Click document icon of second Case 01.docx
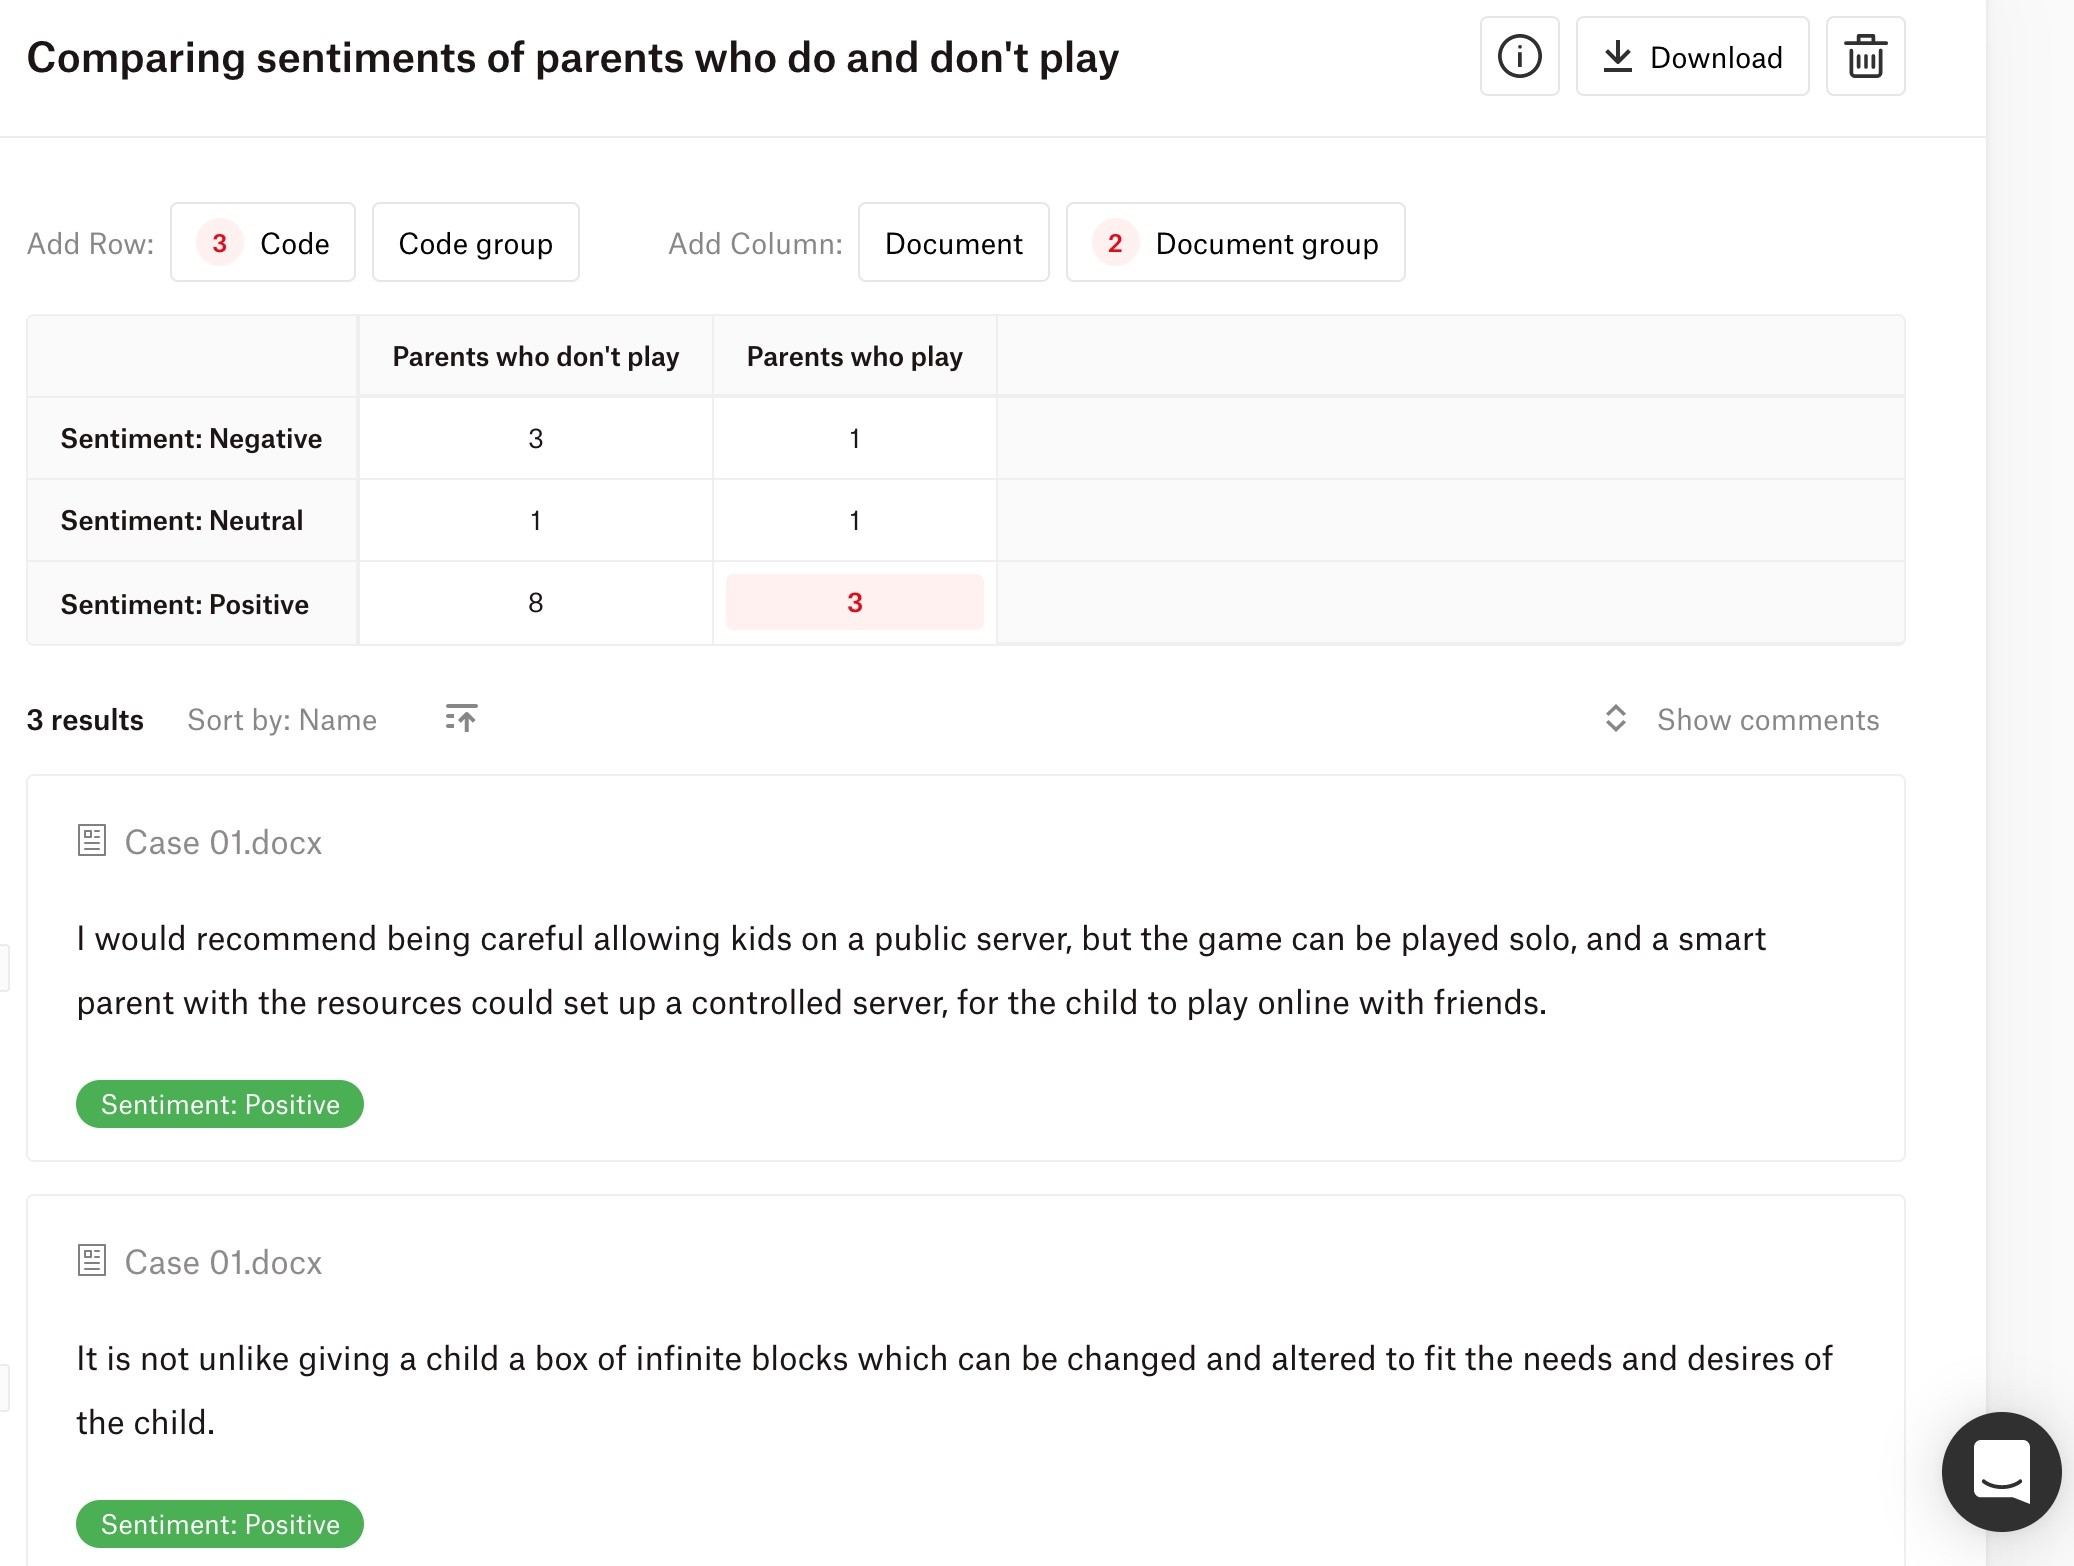 click(x=92, y=1260)
